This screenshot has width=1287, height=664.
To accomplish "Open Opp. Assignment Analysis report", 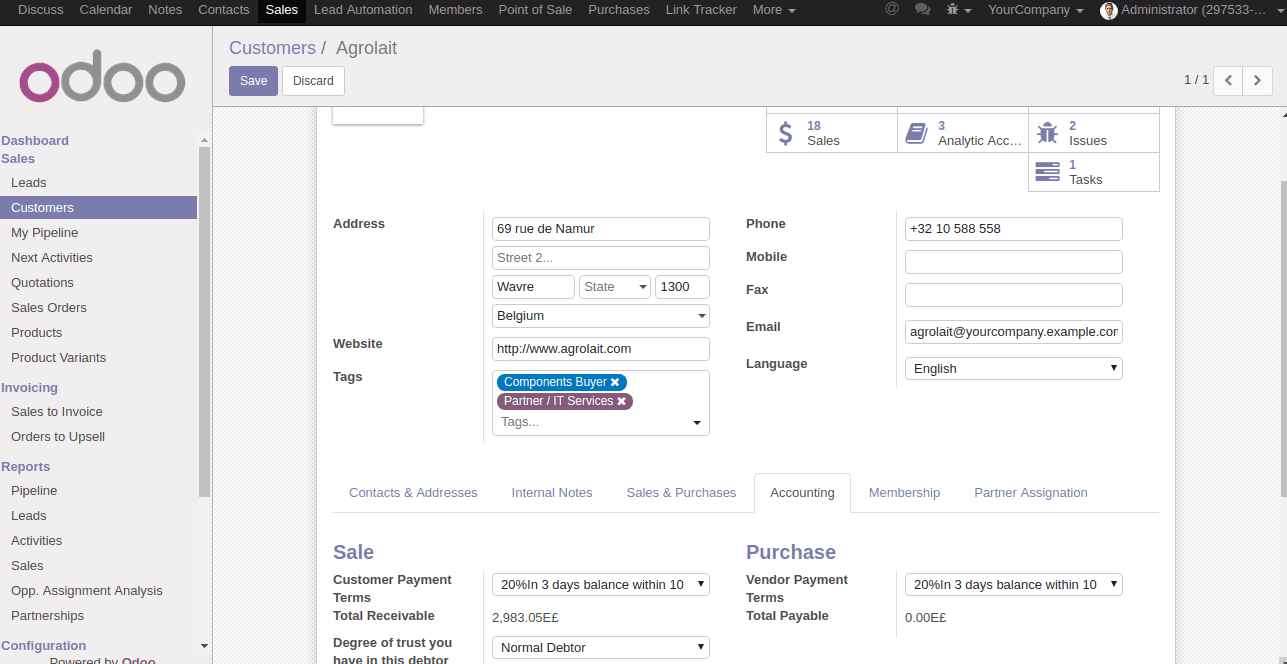I will coord(87,591).
